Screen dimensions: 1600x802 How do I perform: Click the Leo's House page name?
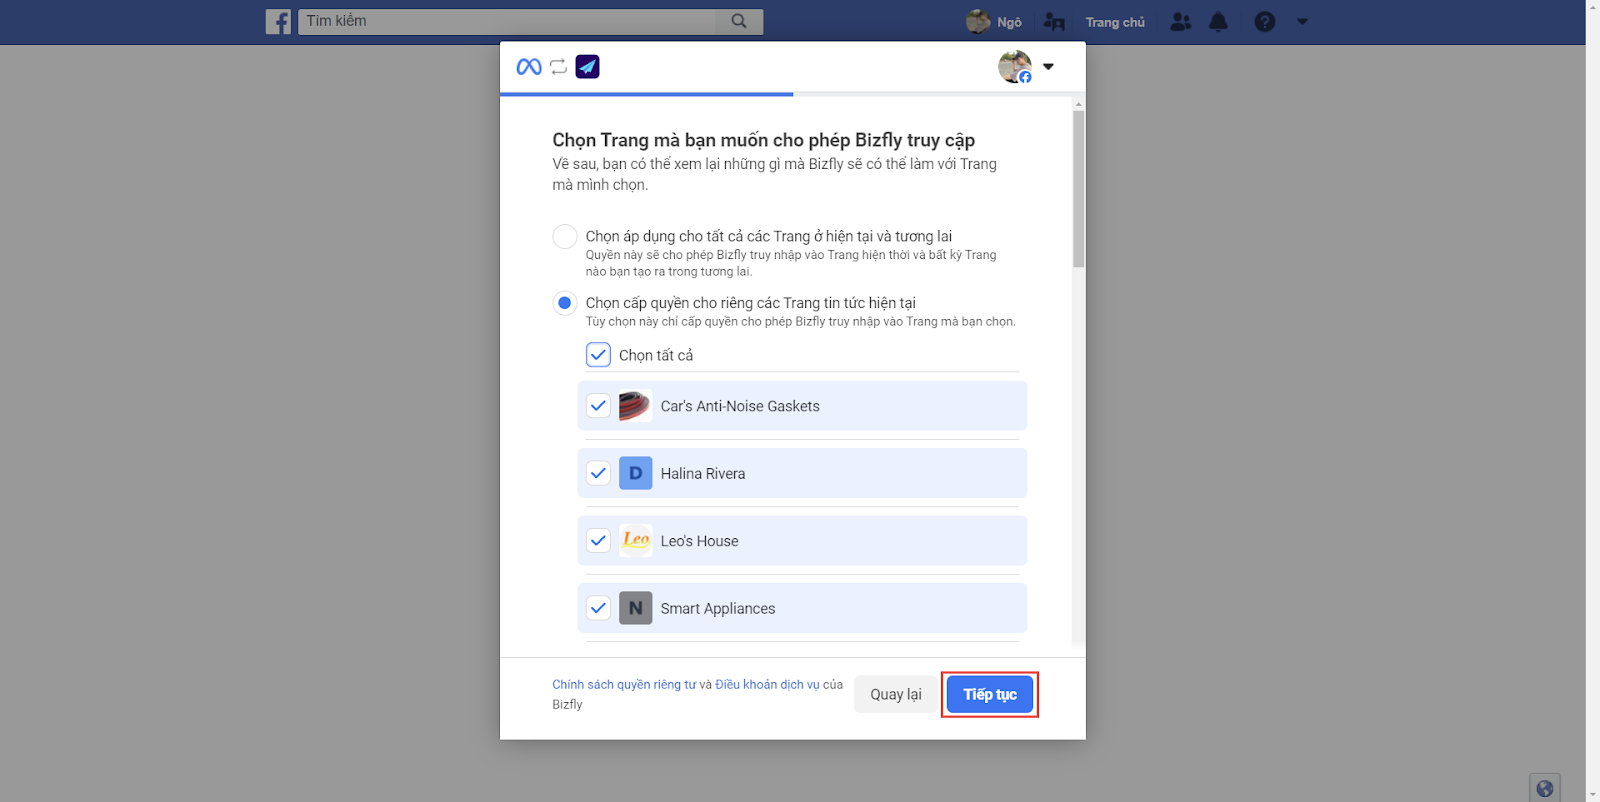(700, 541)
